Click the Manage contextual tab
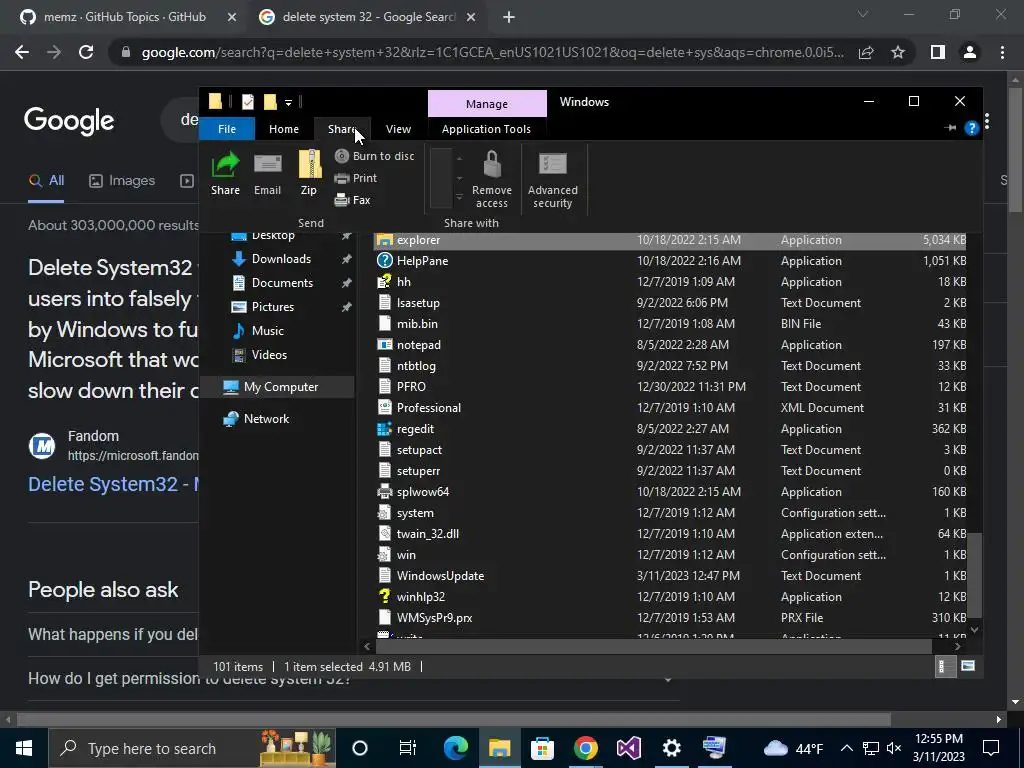The width and height of the screenshot is (1024, 768). click(487, 104)
